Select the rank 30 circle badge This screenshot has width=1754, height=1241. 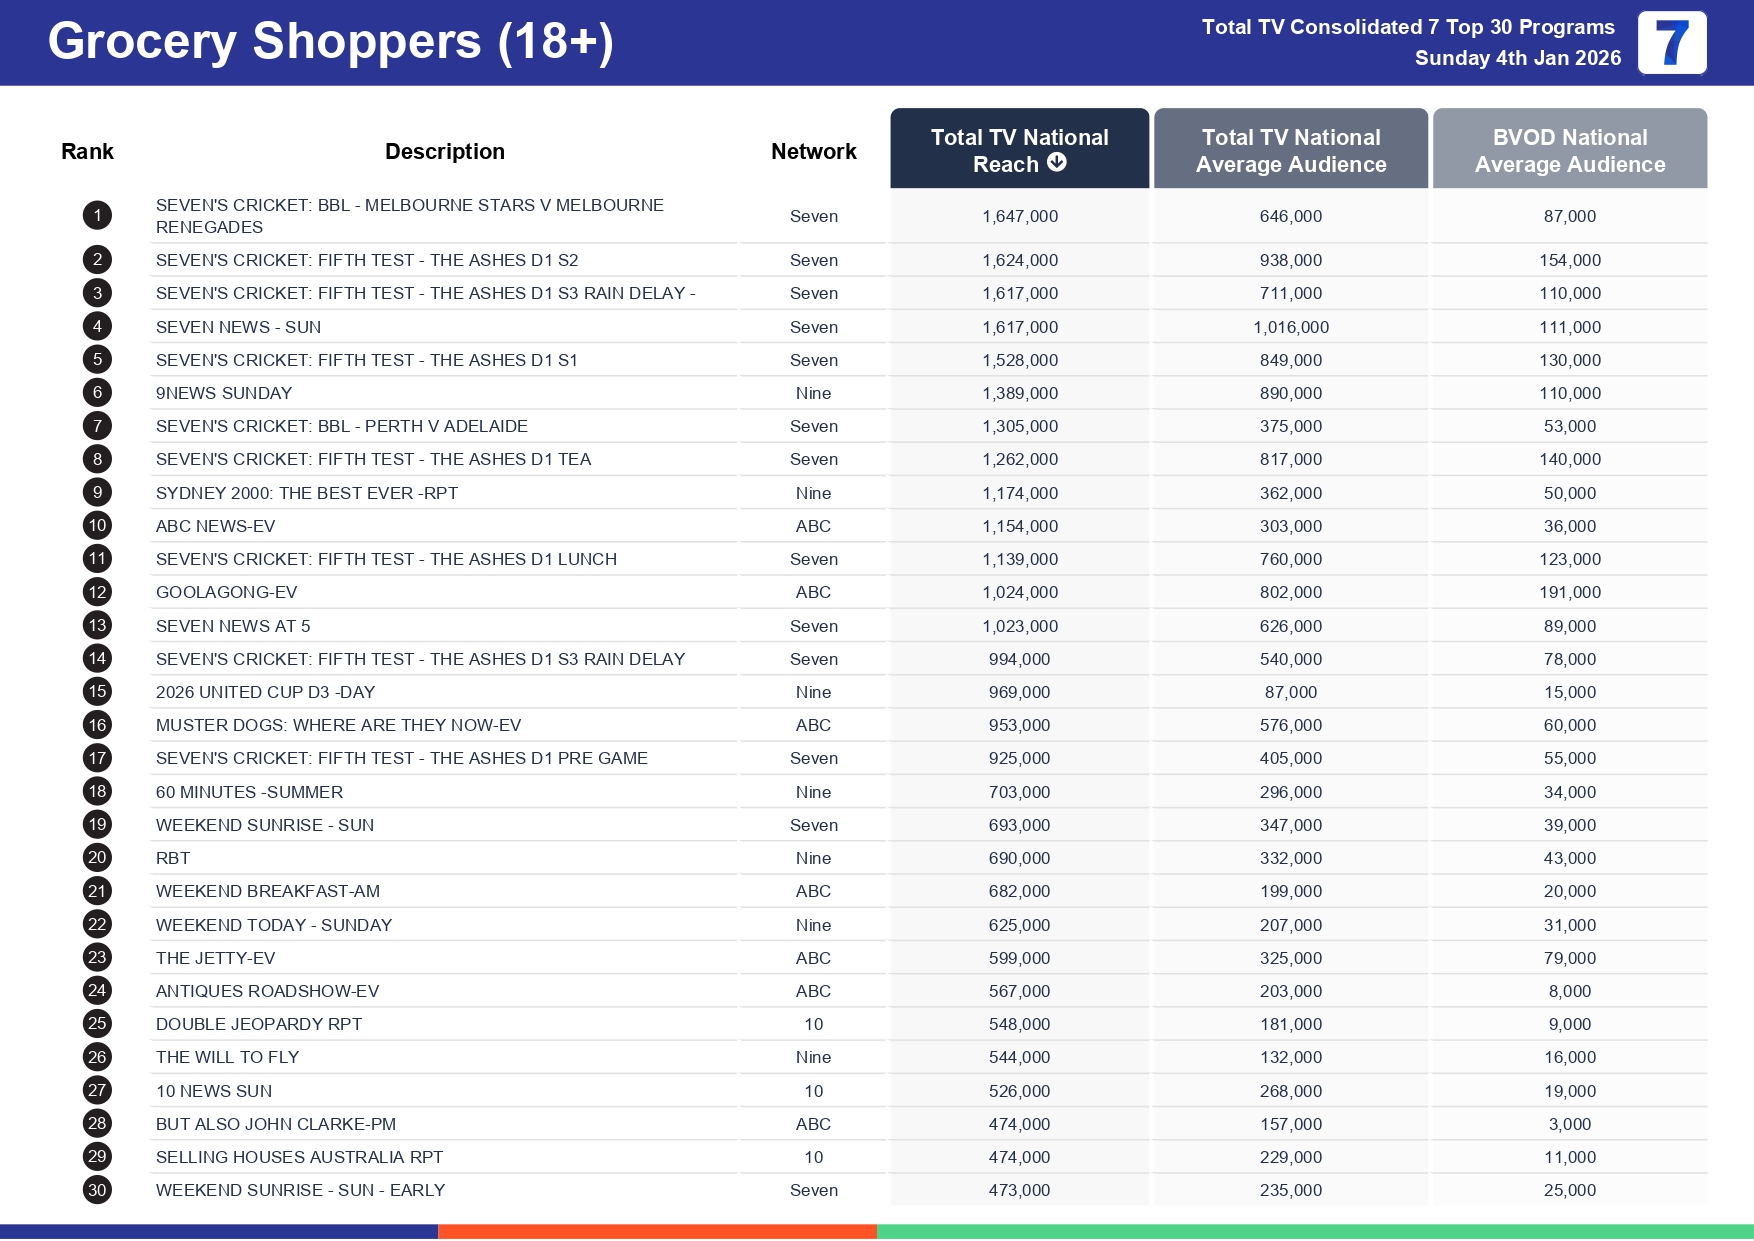pos(97,1190)
